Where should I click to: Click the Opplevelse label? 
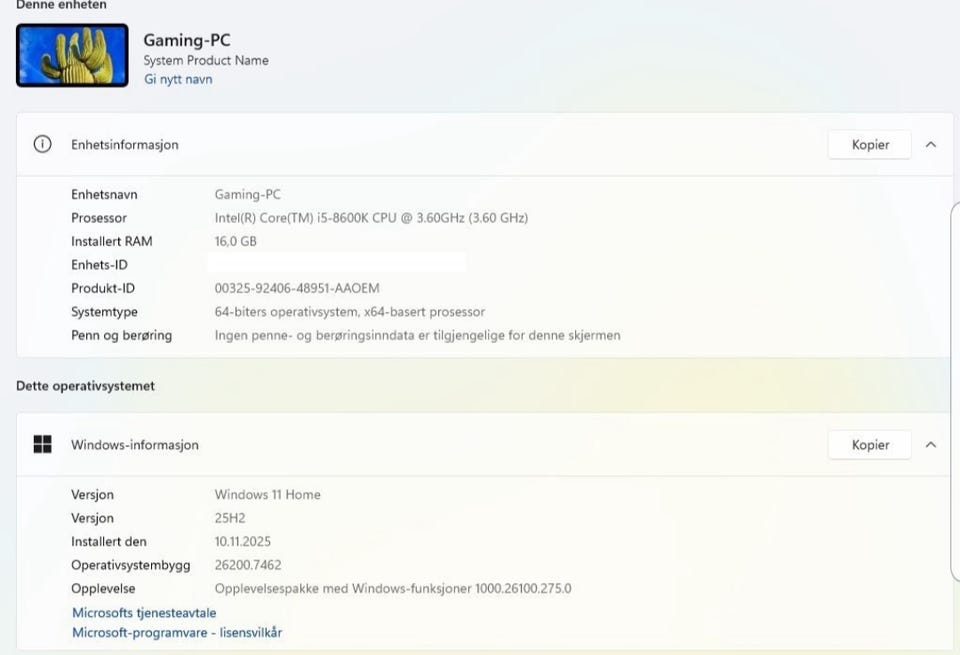[x=103, y=588]
